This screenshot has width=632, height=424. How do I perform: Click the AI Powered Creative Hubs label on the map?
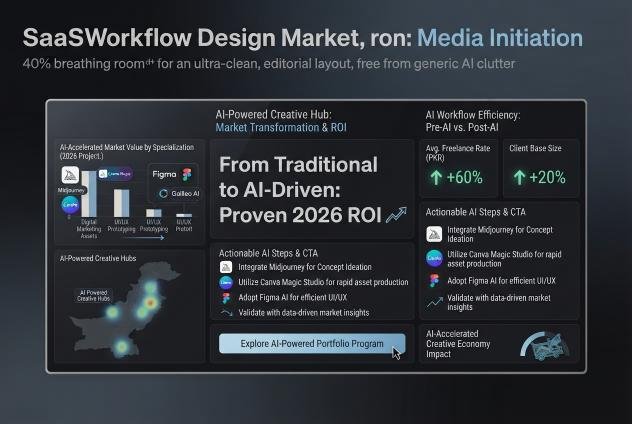pyautogui.click(x=94, y=295)
